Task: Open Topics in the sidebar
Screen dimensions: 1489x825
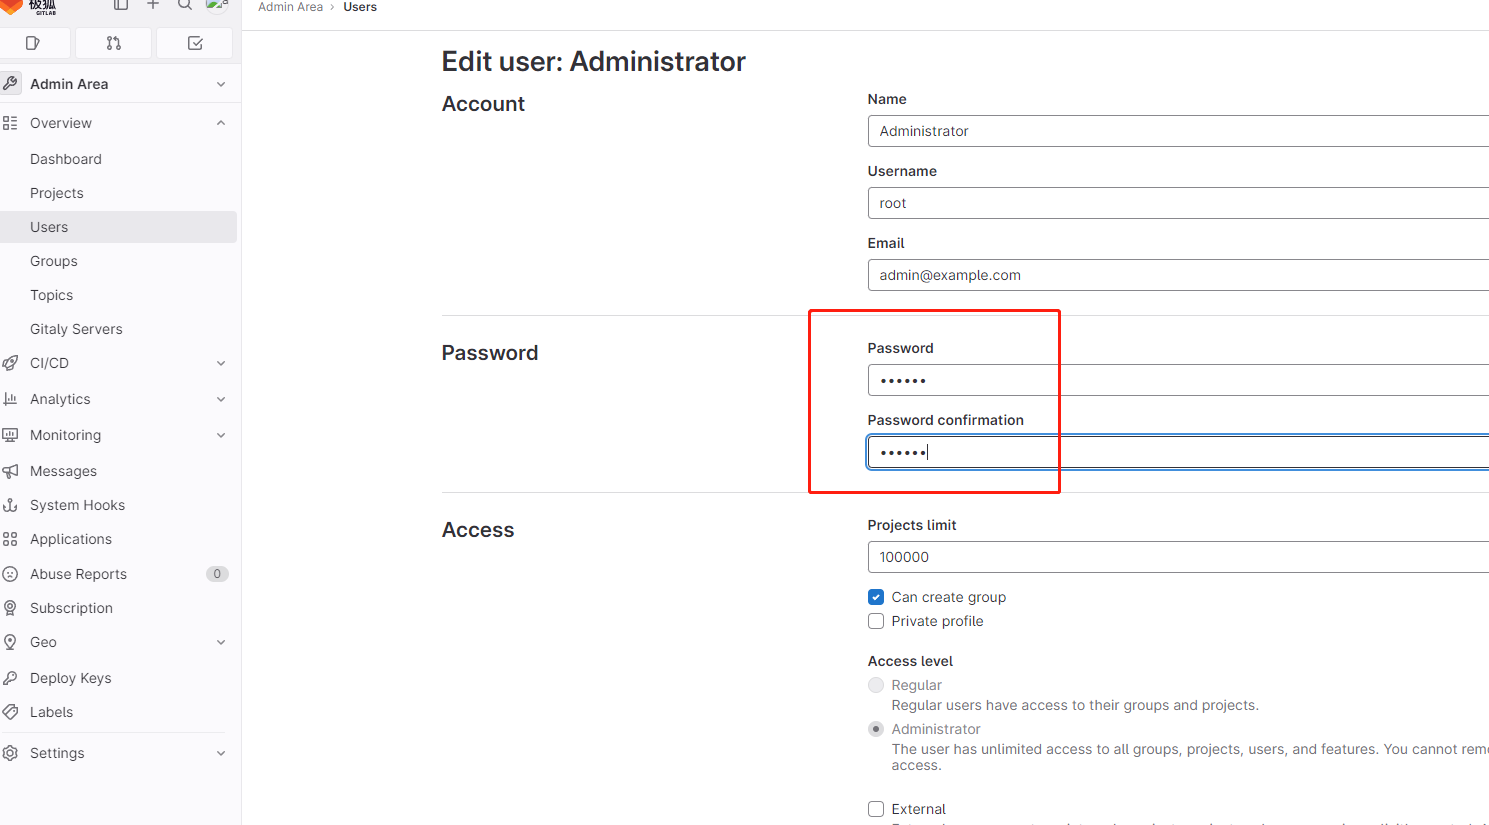Action: pyautogui.click(x=52, y=295)
